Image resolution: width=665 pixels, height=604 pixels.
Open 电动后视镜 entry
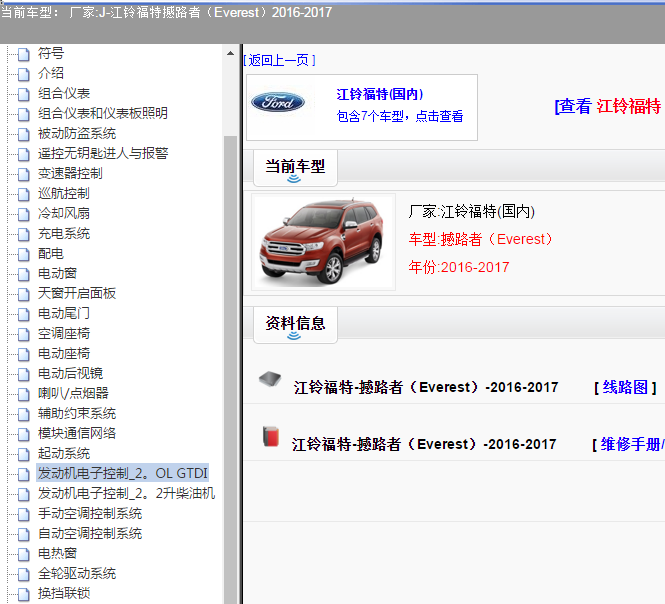coord(70,373)
